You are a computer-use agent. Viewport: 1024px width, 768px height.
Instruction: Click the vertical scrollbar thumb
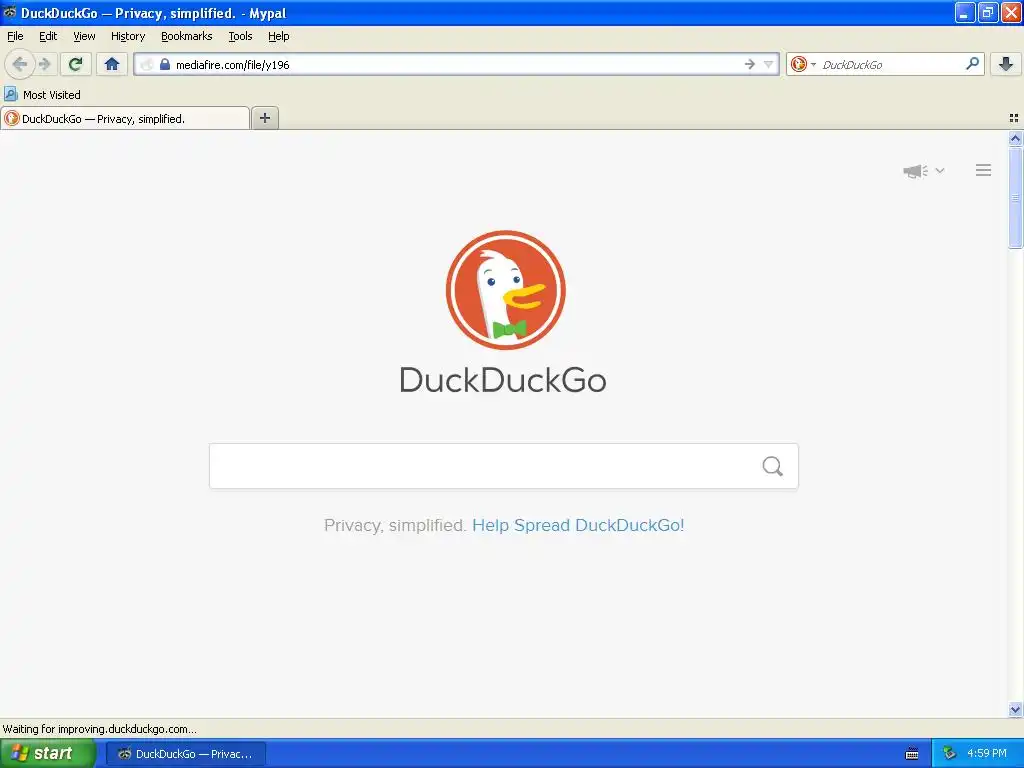point(1015,197)
